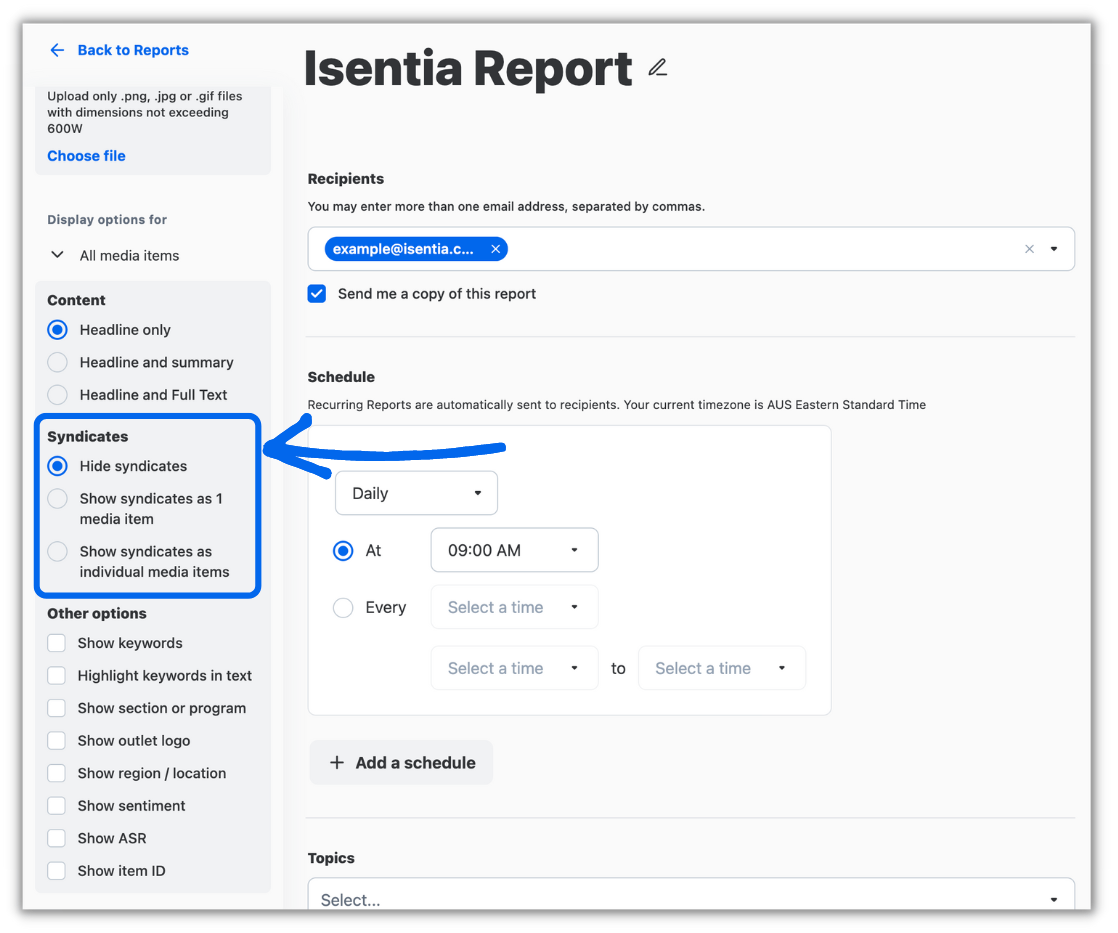Enable Show ASR checkbox
The image size is (1118, 933).
pos(56,838)
